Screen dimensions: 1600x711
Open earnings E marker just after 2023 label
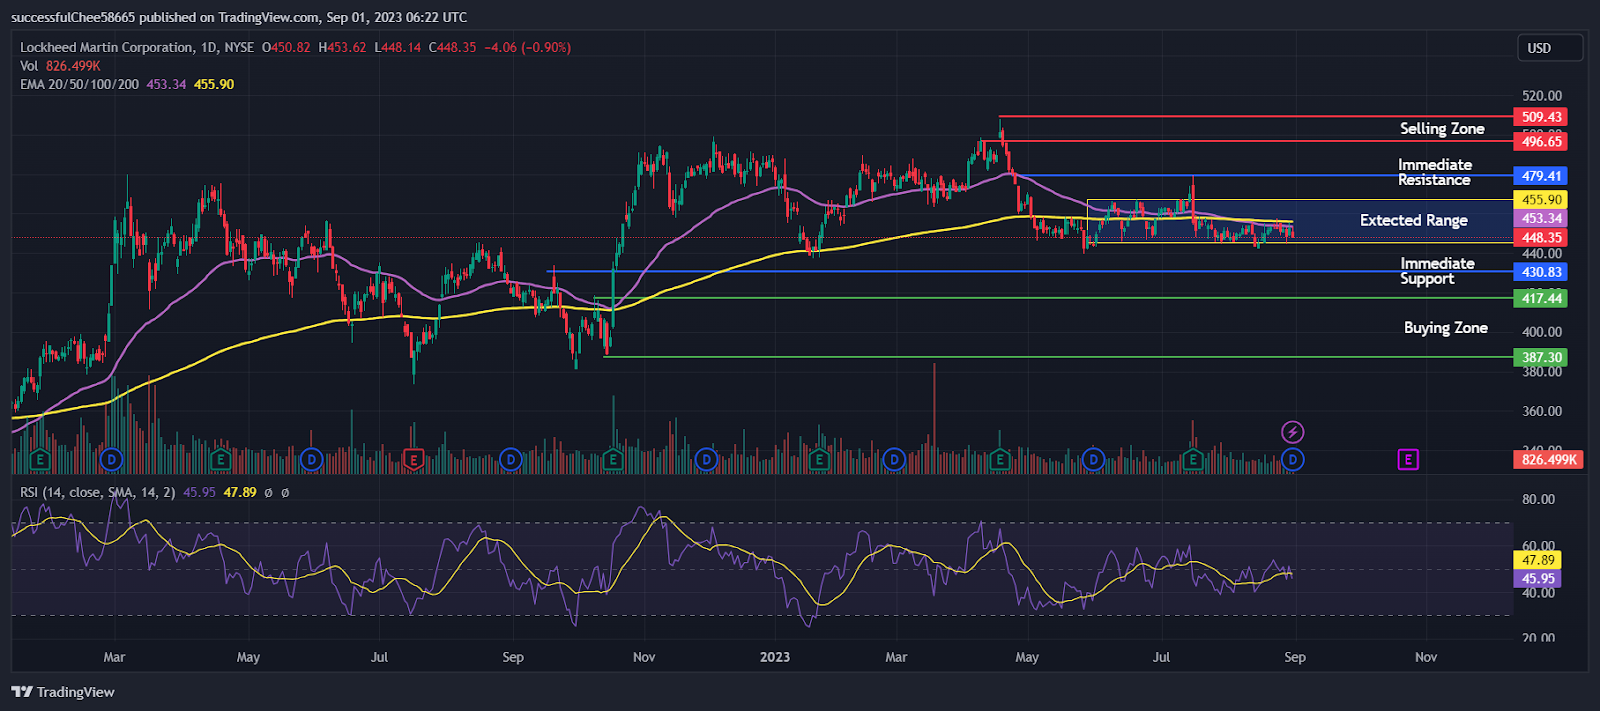click(x=819, y=460)
